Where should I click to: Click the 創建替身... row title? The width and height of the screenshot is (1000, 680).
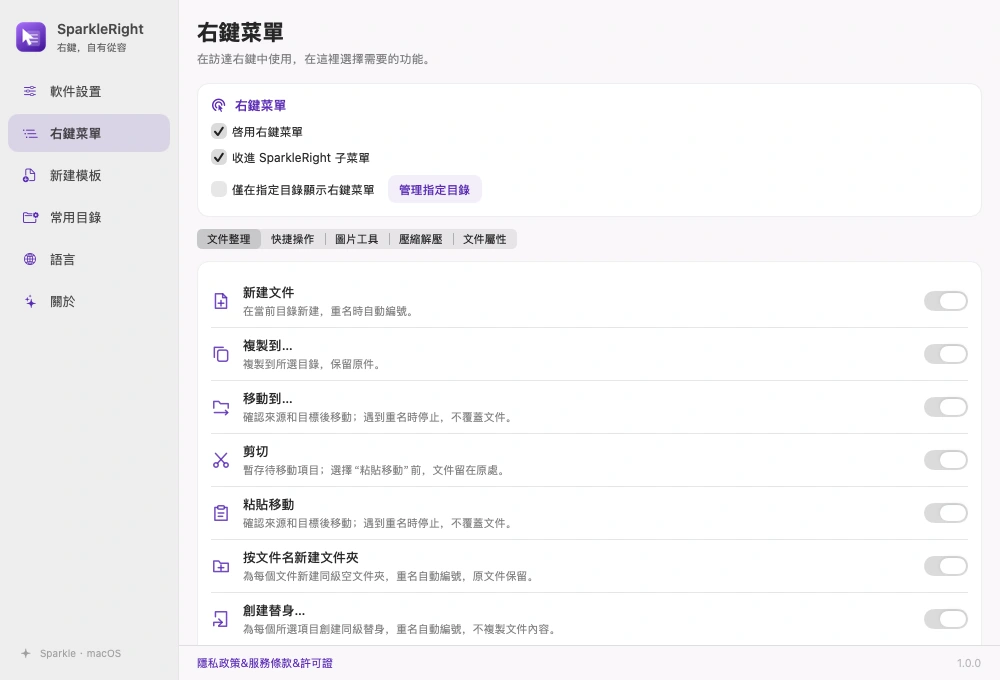(274, 610)
